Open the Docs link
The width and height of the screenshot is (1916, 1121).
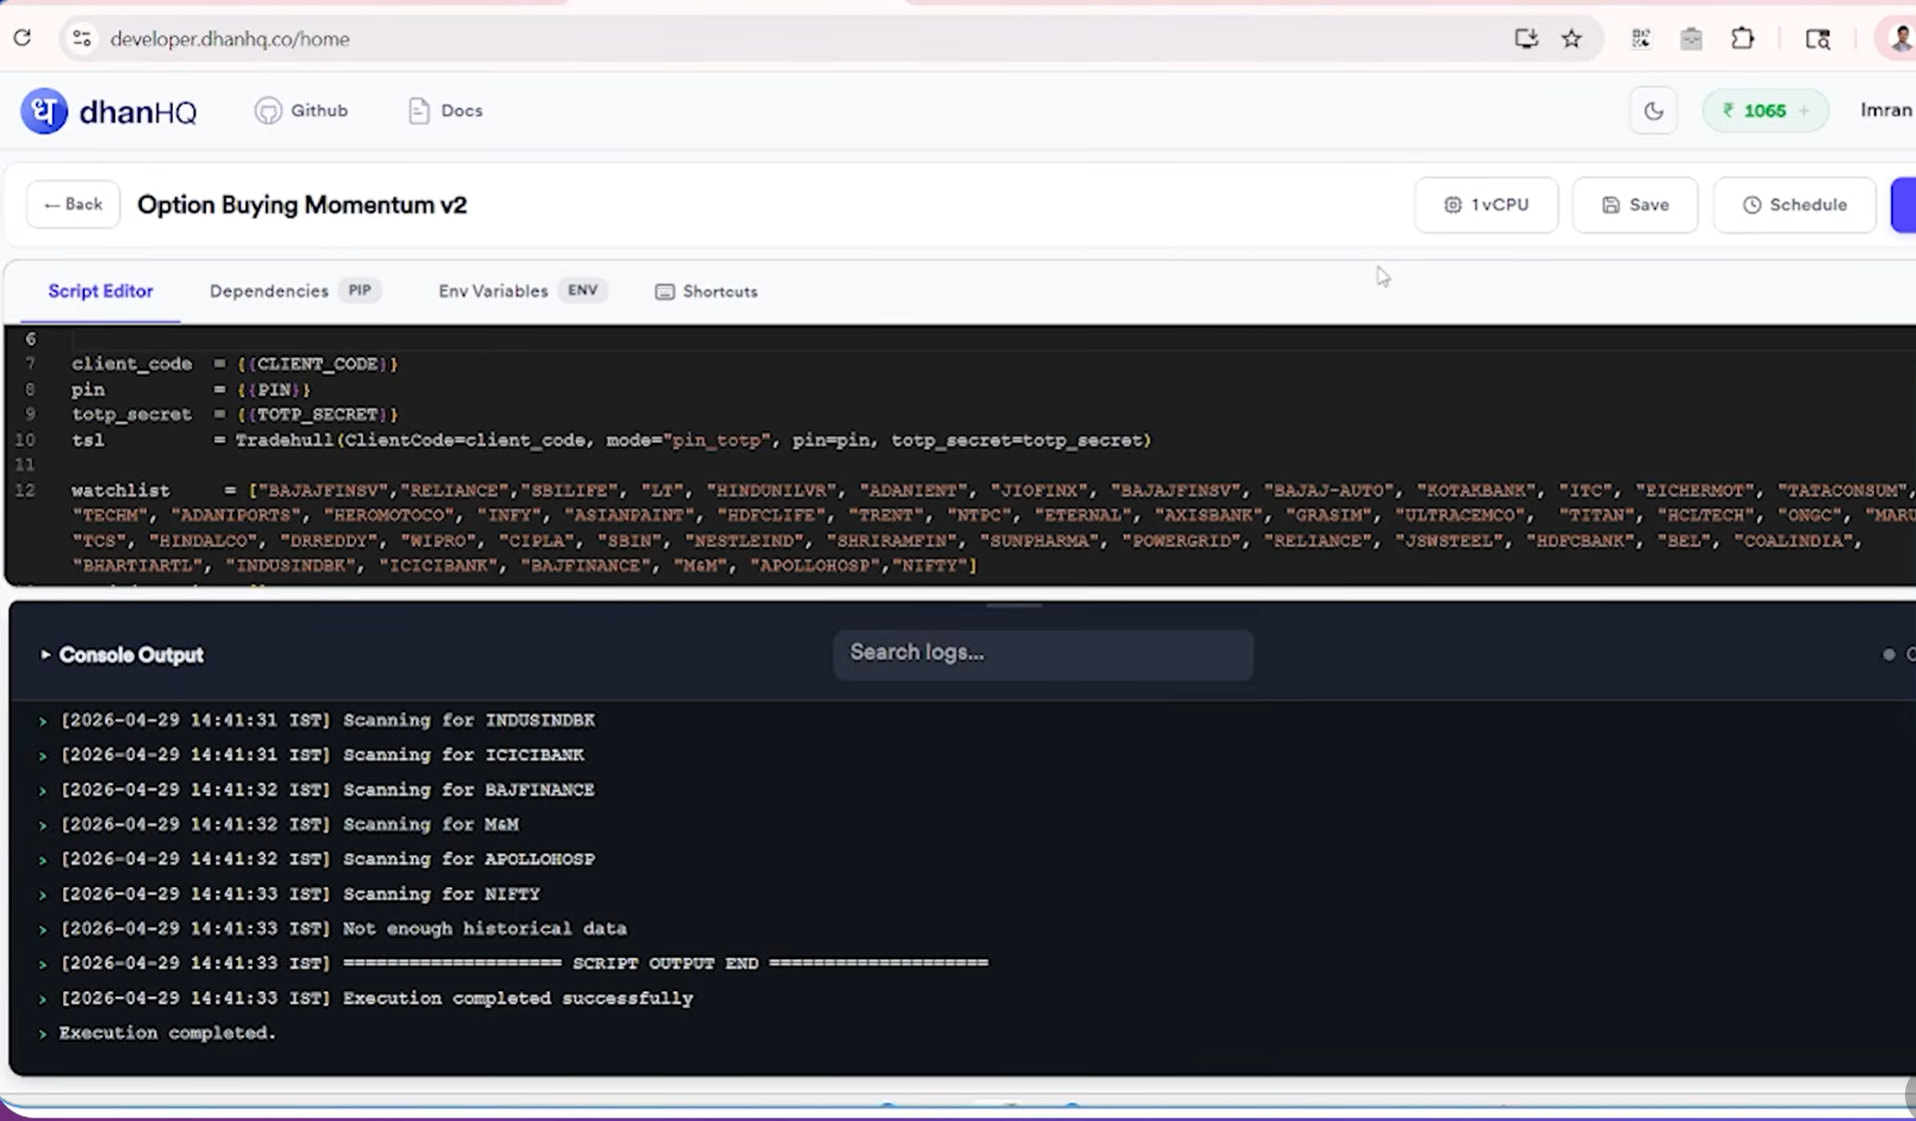(445, 111)
